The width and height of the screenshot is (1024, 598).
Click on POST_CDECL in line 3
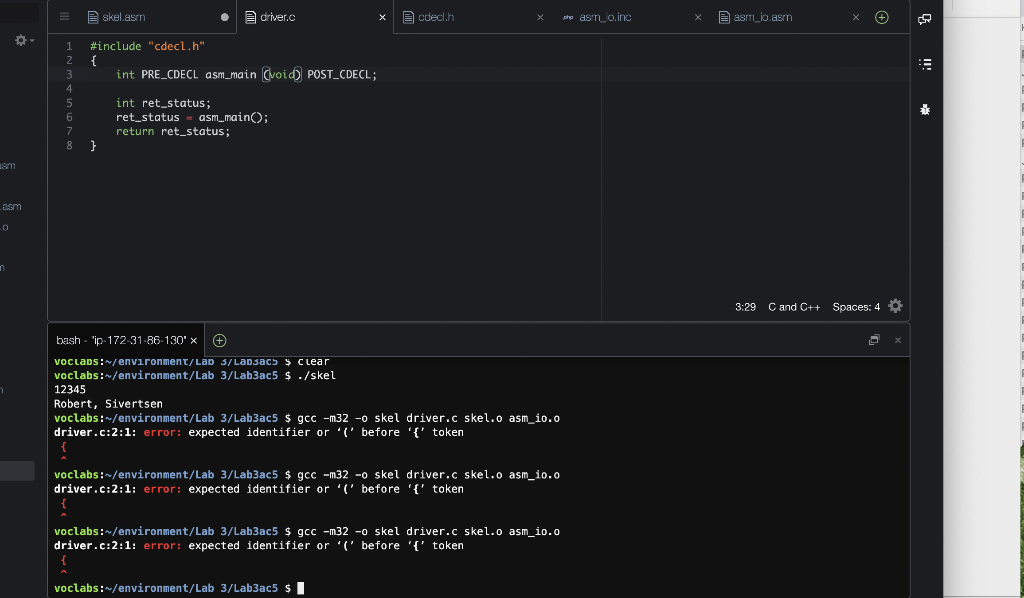[339, 74]
